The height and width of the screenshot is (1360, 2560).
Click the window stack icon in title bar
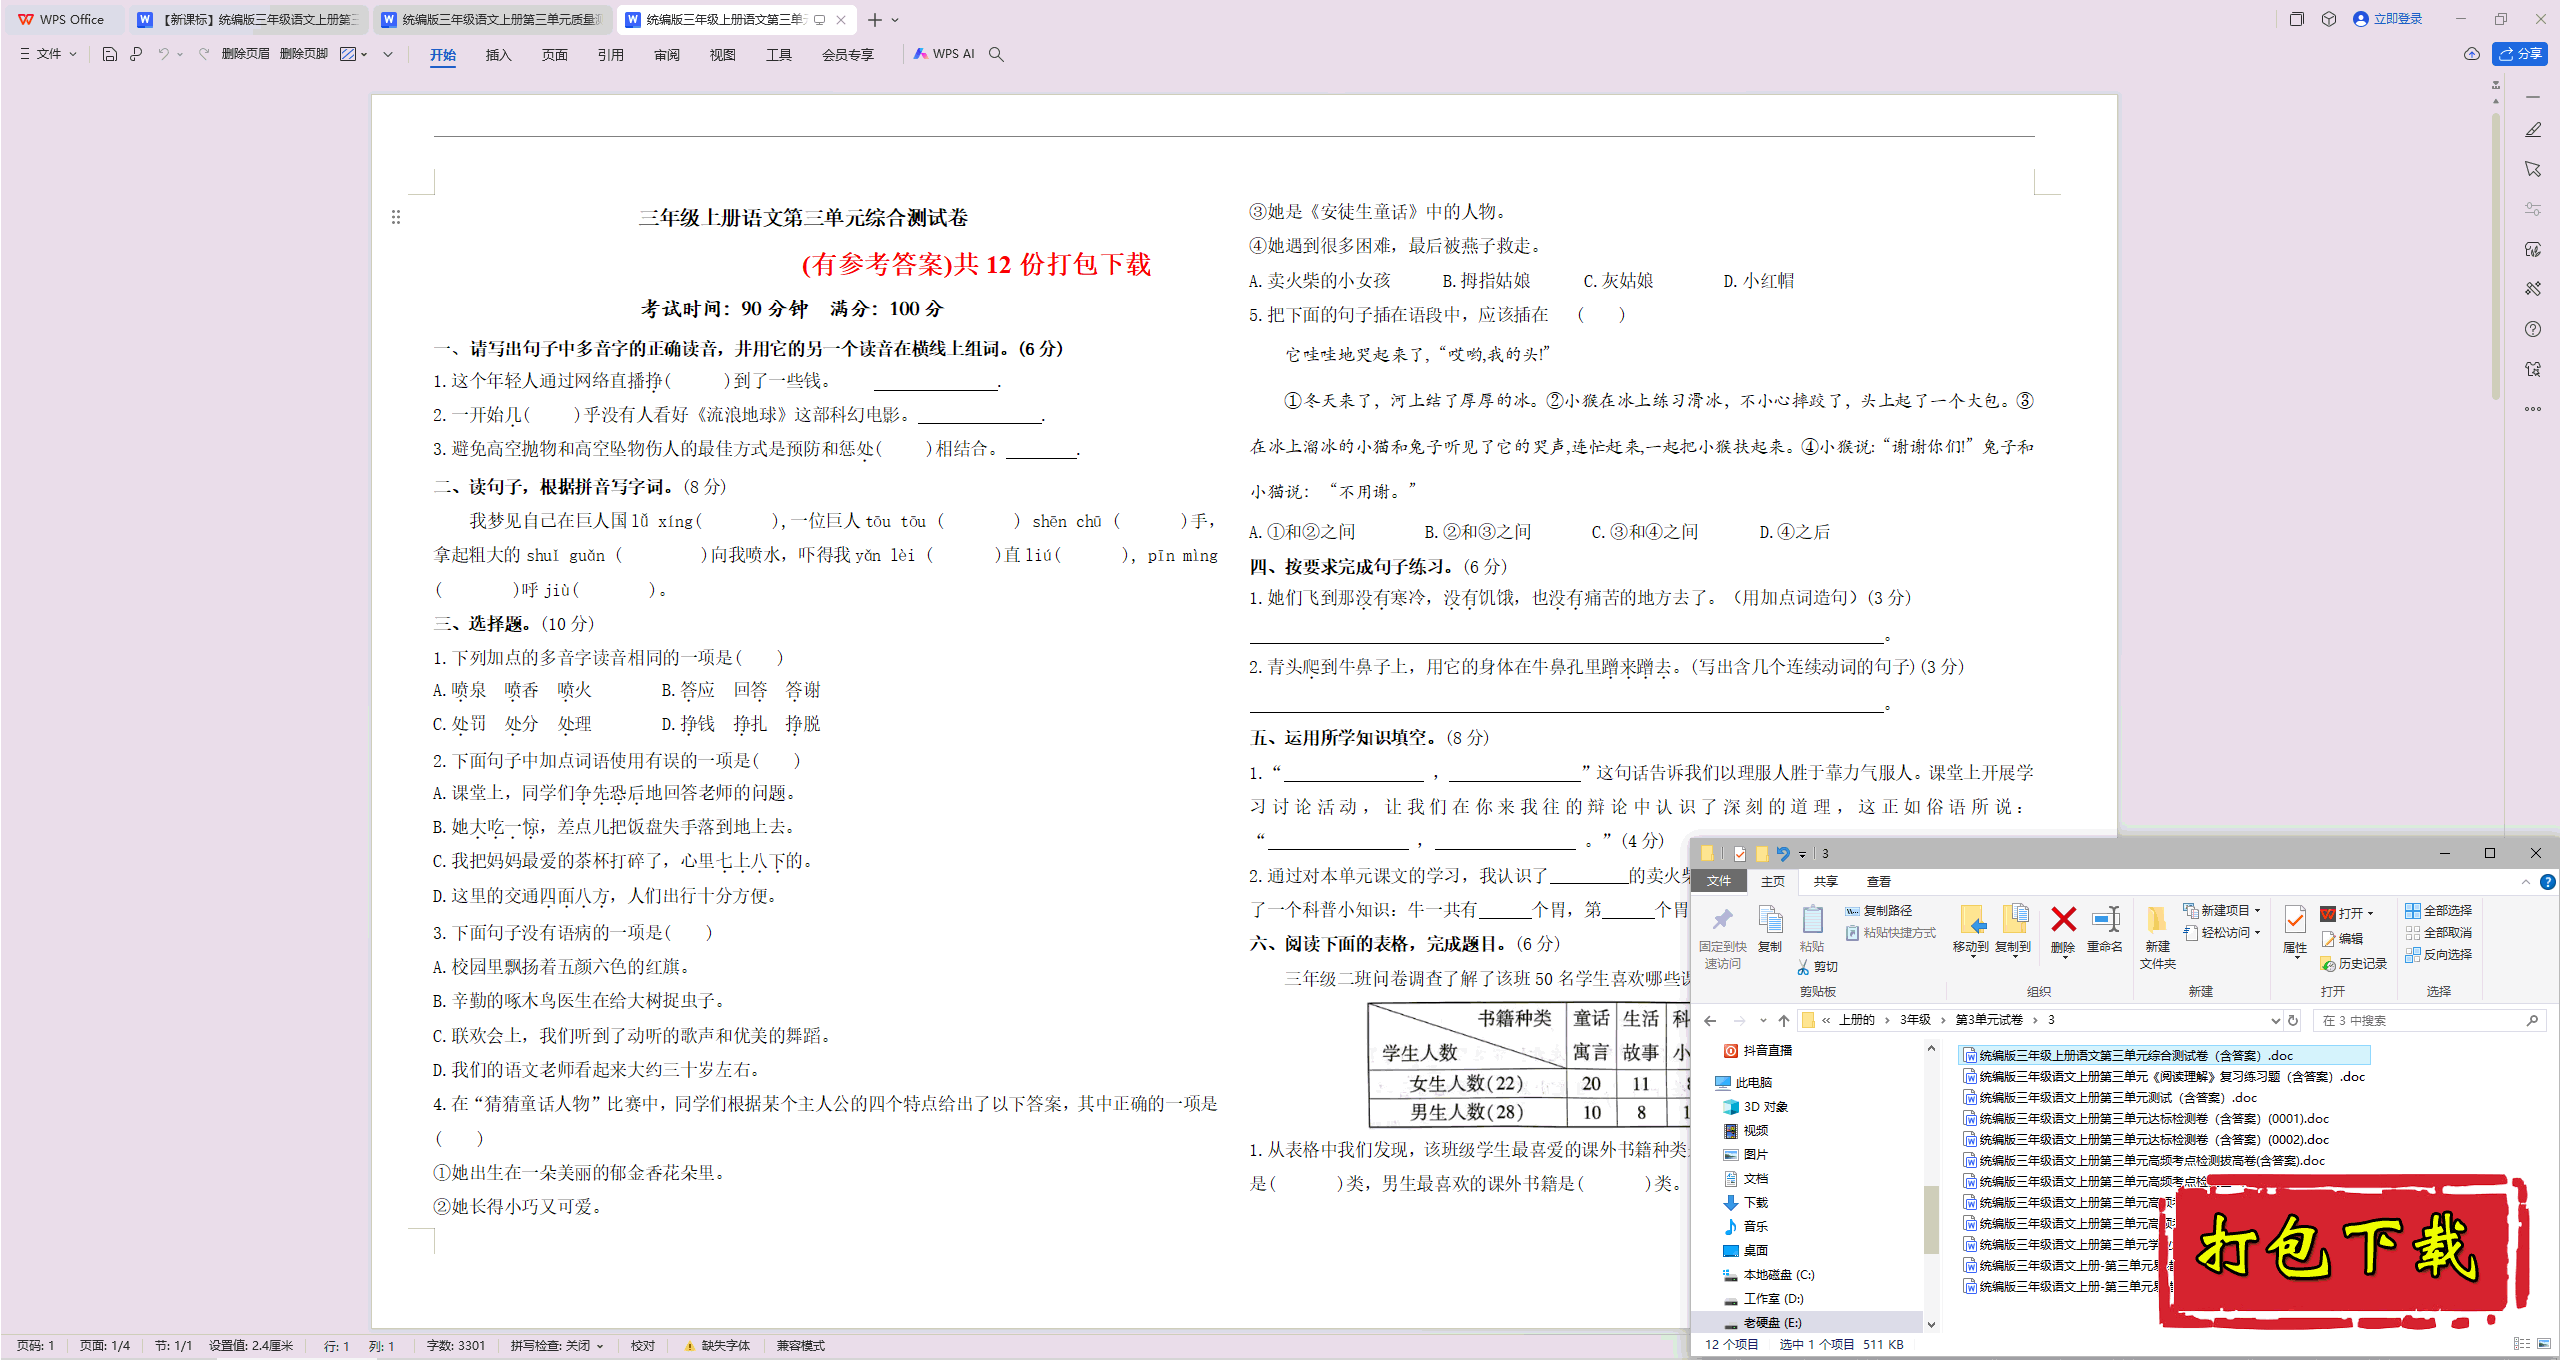(x=2297, y=19)
